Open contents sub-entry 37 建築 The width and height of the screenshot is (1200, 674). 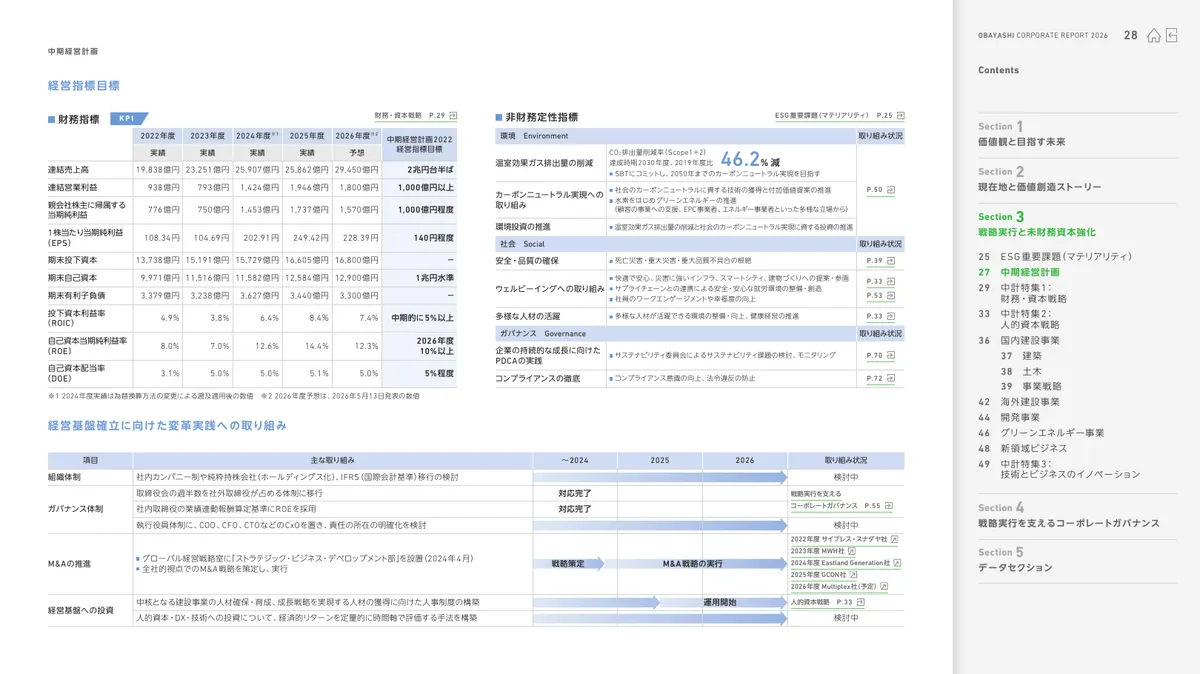pos(1021,356)
